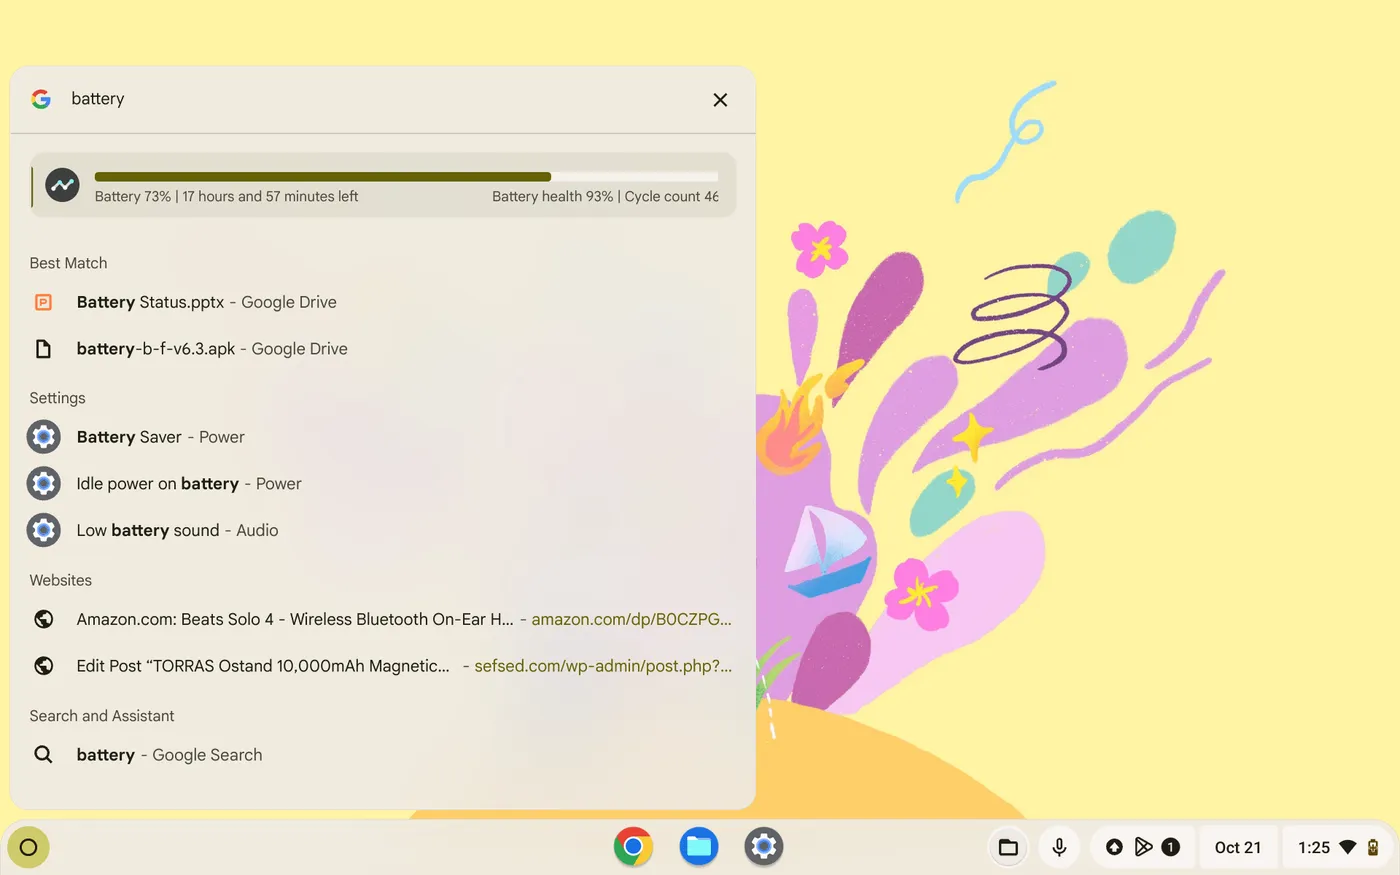Screen dimensions: 1400x875
Task: Click the notification count 1 badge
Action: pyautogui.click(x=1171, y=848)
